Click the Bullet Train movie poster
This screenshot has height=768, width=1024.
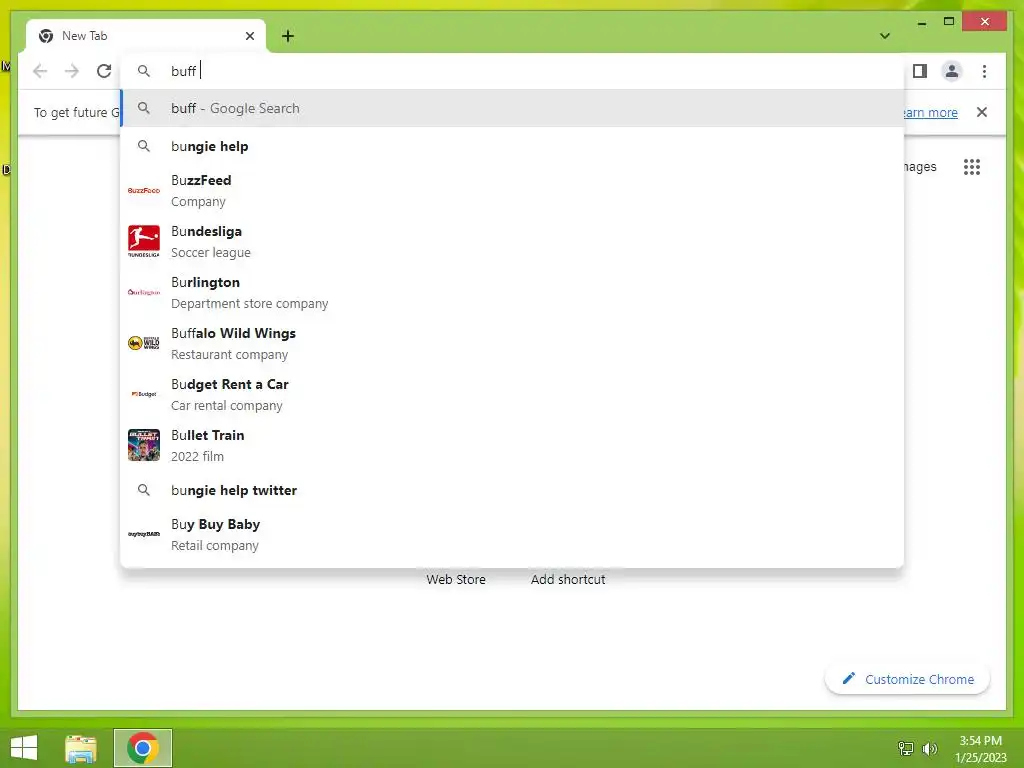[x=144, y=445]
